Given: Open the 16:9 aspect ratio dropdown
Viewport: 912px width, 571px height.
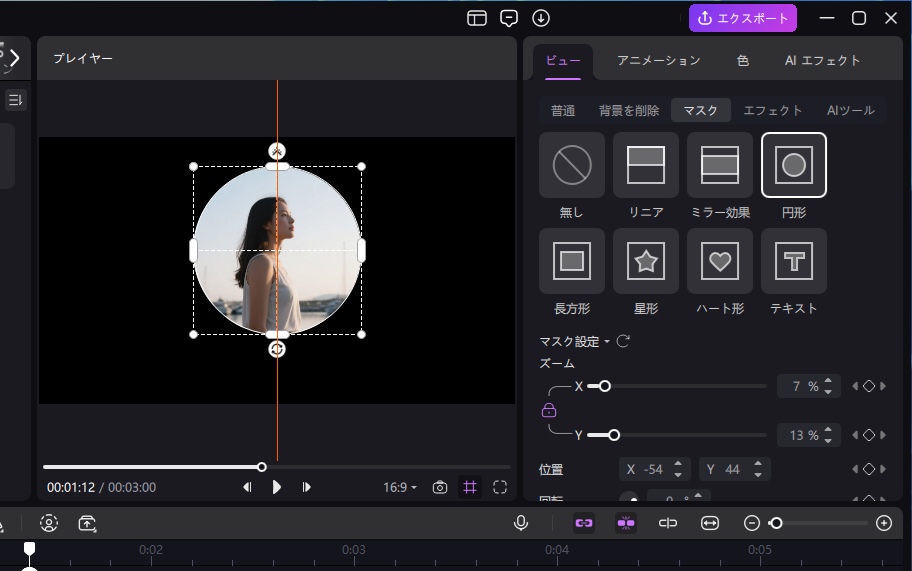Looking at the screenshot, I should click(x=400, y=487).
